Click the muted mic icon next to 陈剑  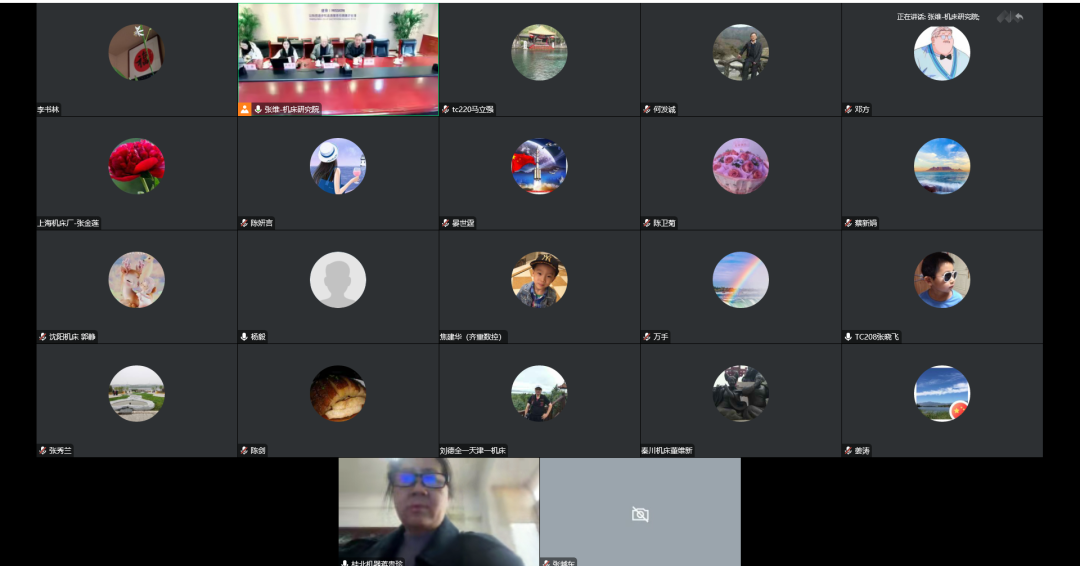(x=244, y=450)
